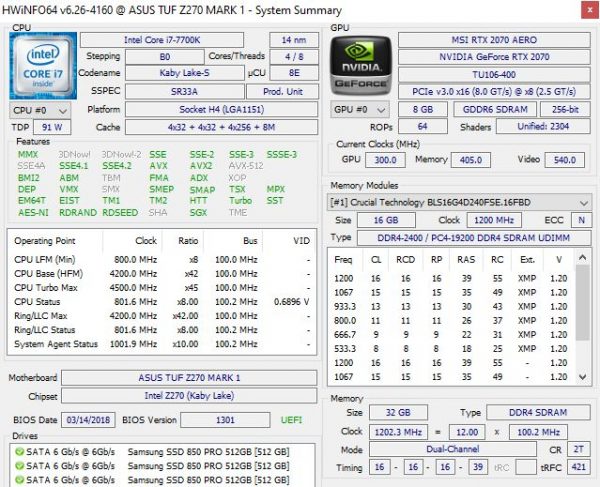
Task: Click the B0 stepping field
Action: [165, 57]
